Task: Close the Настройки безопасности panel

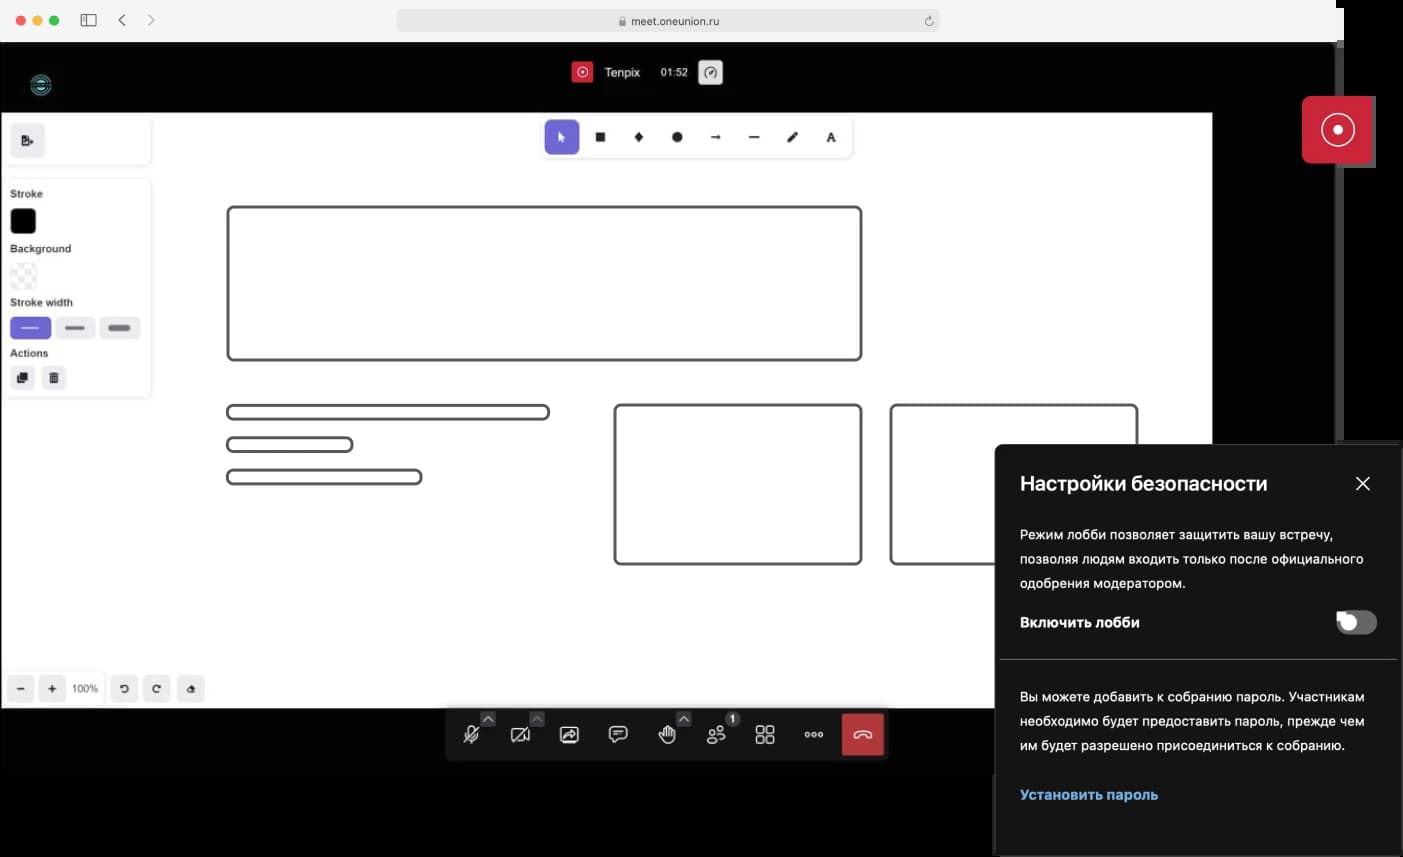Action: (1363, 483)
